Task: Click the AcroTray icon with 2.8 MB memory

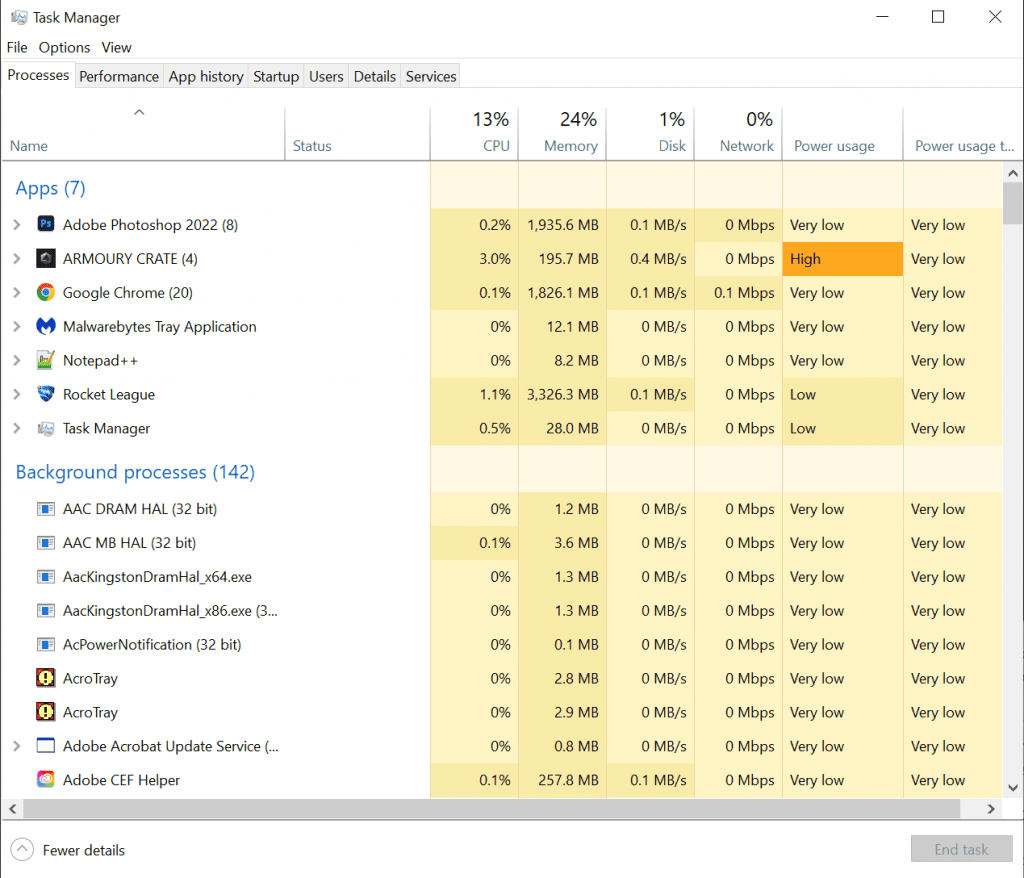Action: pos(45,678)
